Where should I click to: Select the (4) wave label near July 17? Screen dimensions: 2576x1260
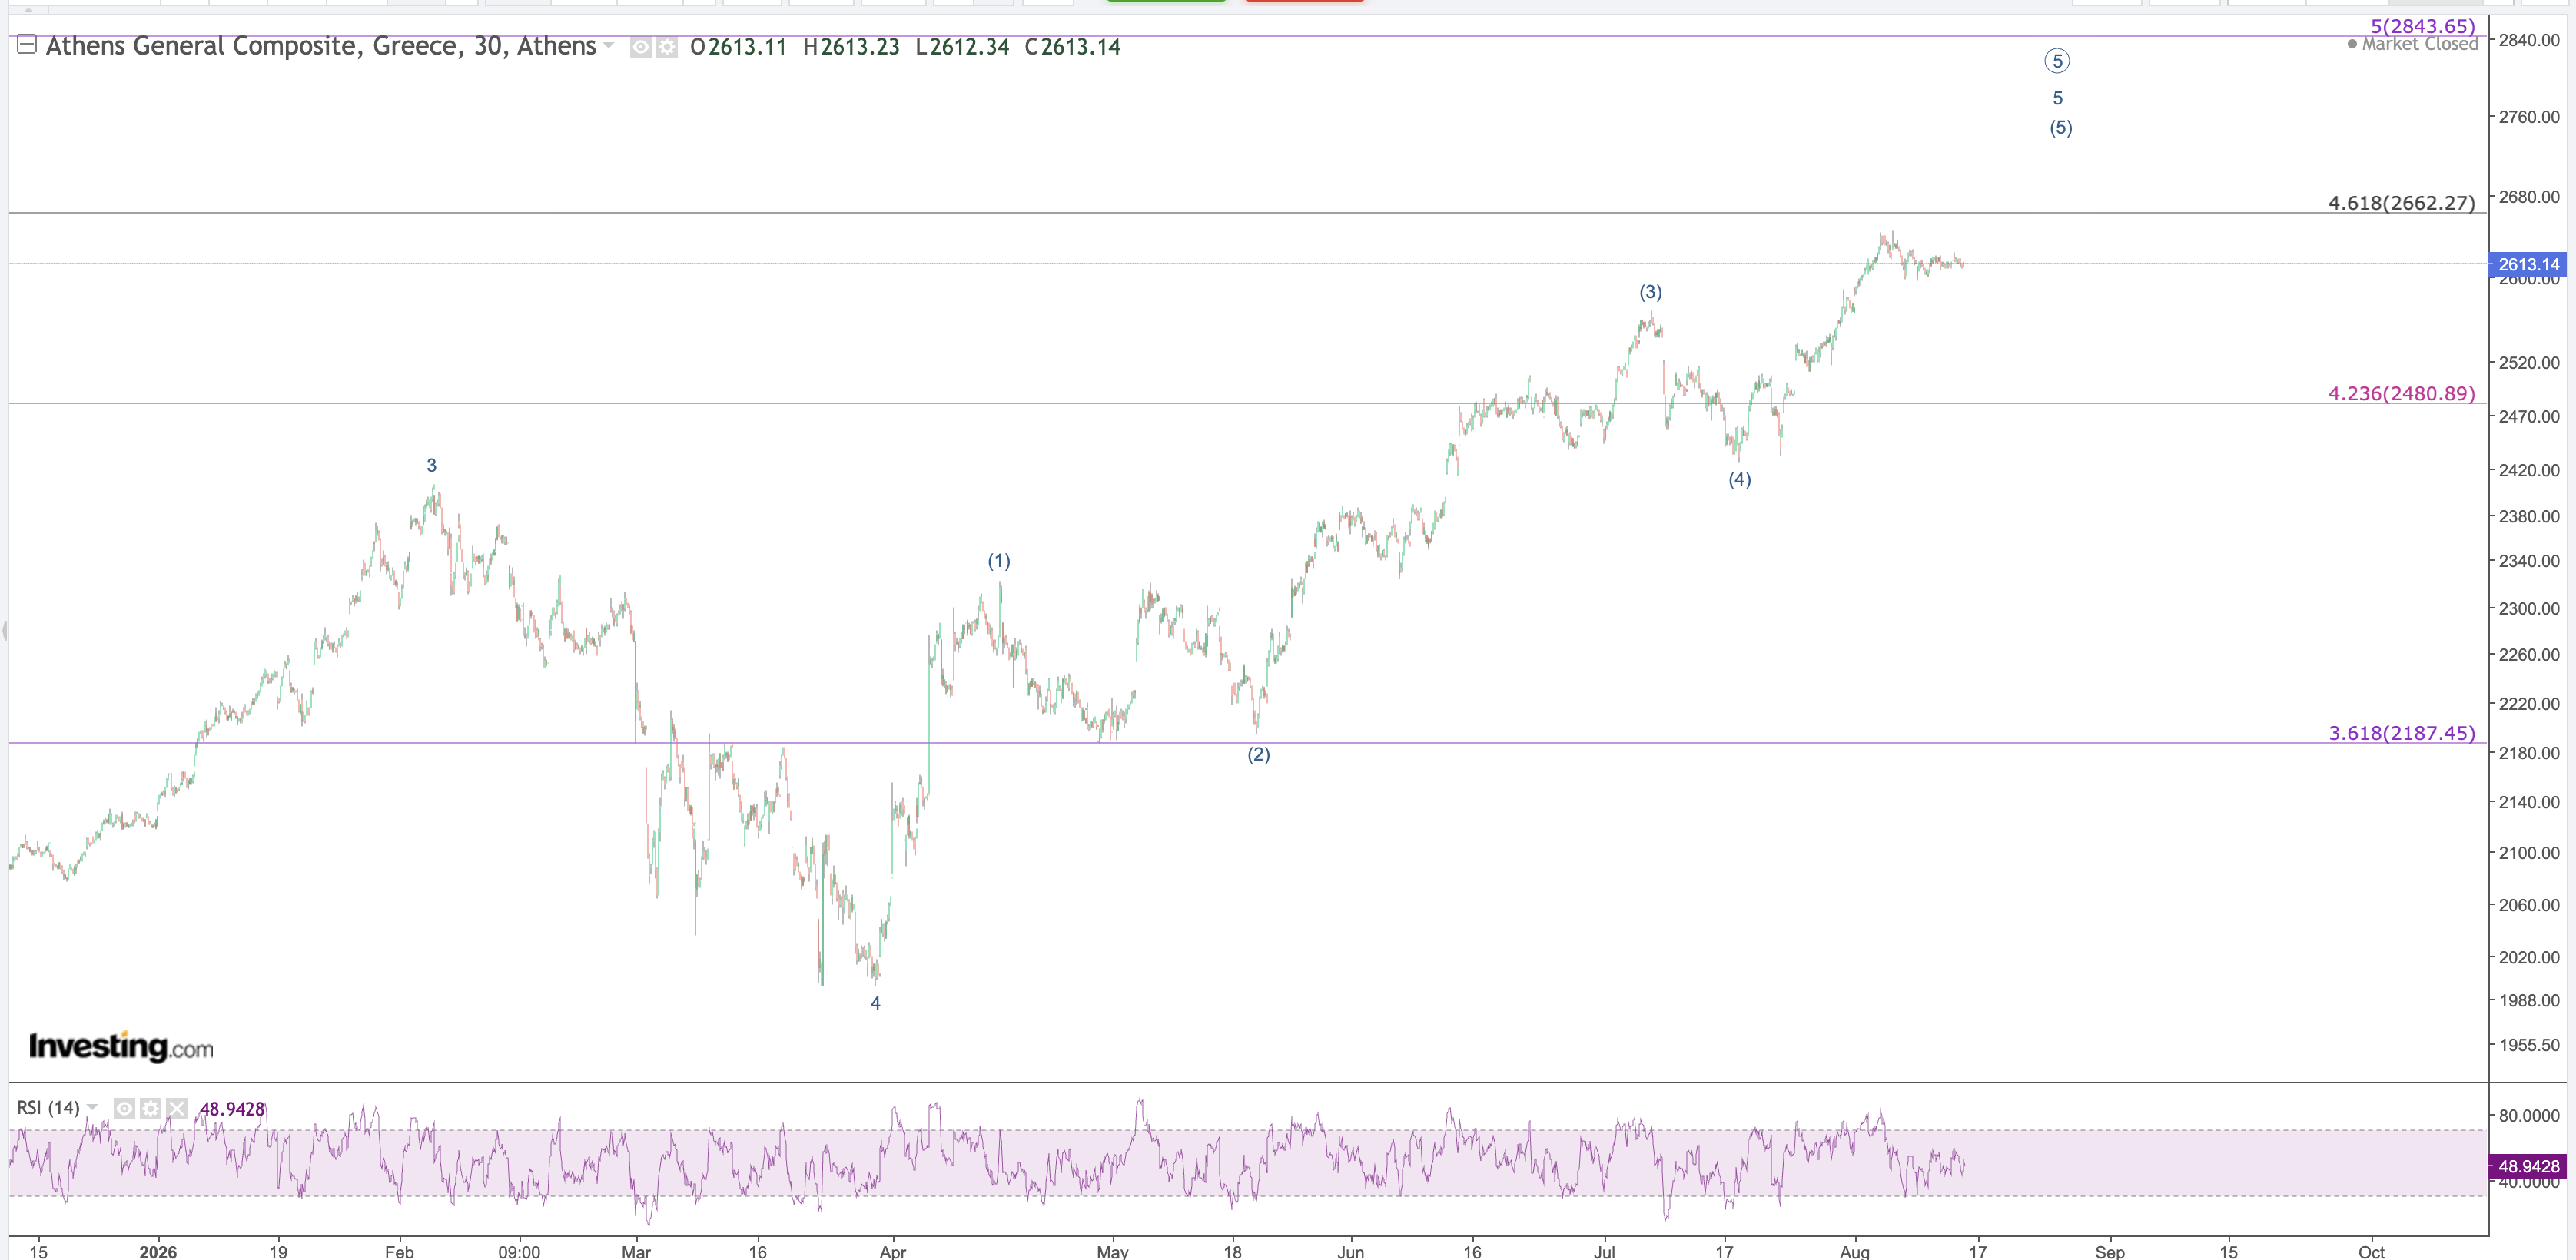point(1740,479)
